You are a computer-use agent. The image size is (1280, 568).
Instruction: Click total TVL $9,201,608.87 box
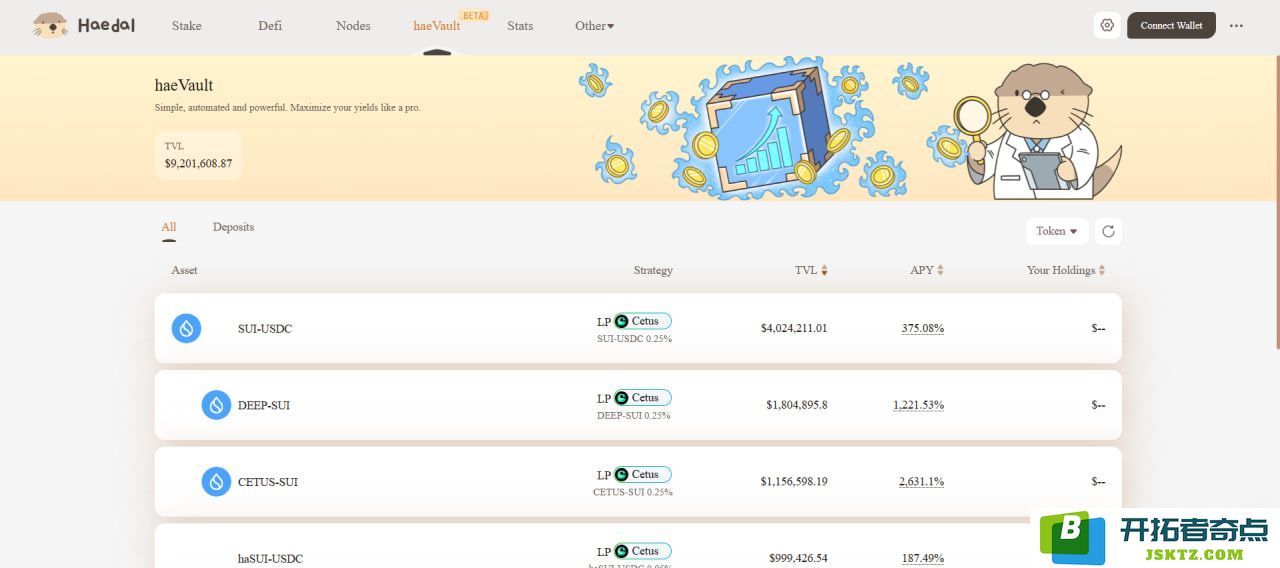(198, 155)
